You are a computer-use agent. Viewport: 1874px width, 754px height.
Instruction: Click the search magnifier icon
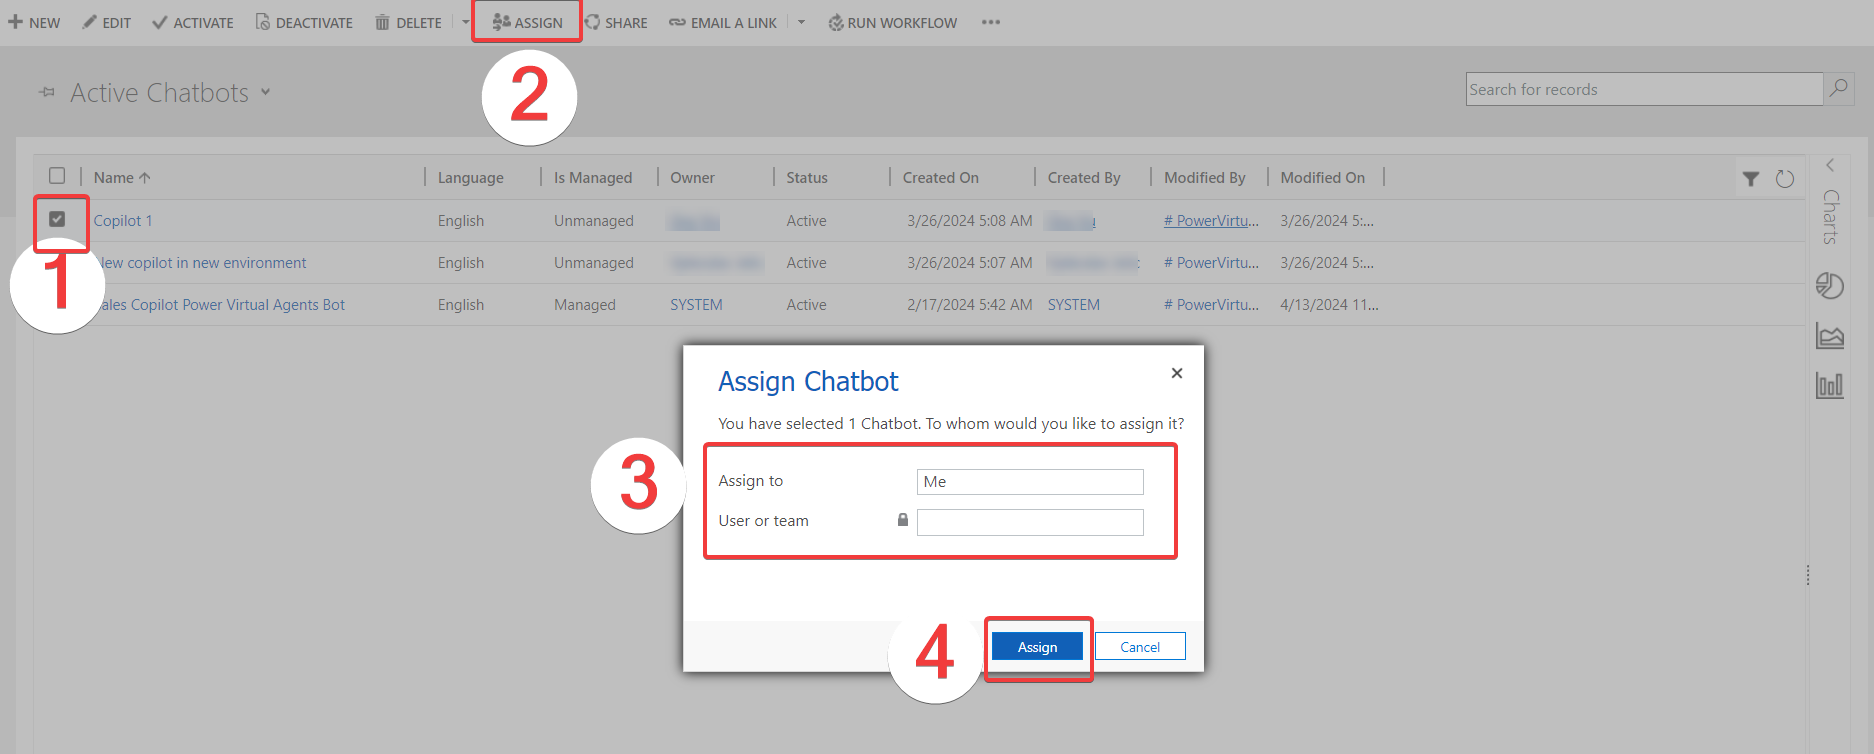[x=1838, y=88]
